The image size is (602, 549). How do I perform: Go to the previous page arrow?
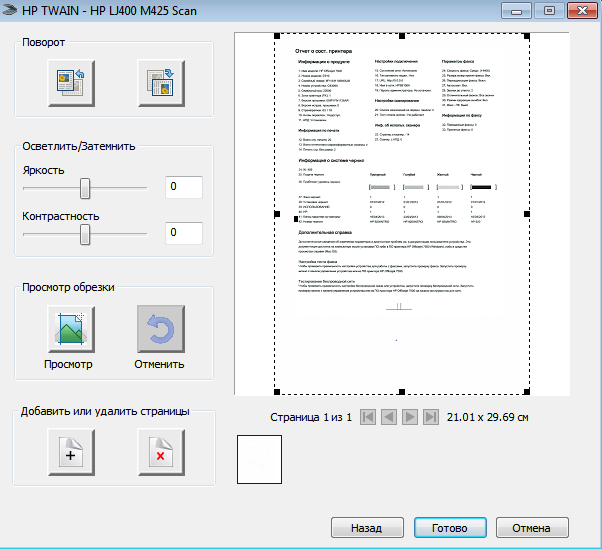click(x=389, y=416)
